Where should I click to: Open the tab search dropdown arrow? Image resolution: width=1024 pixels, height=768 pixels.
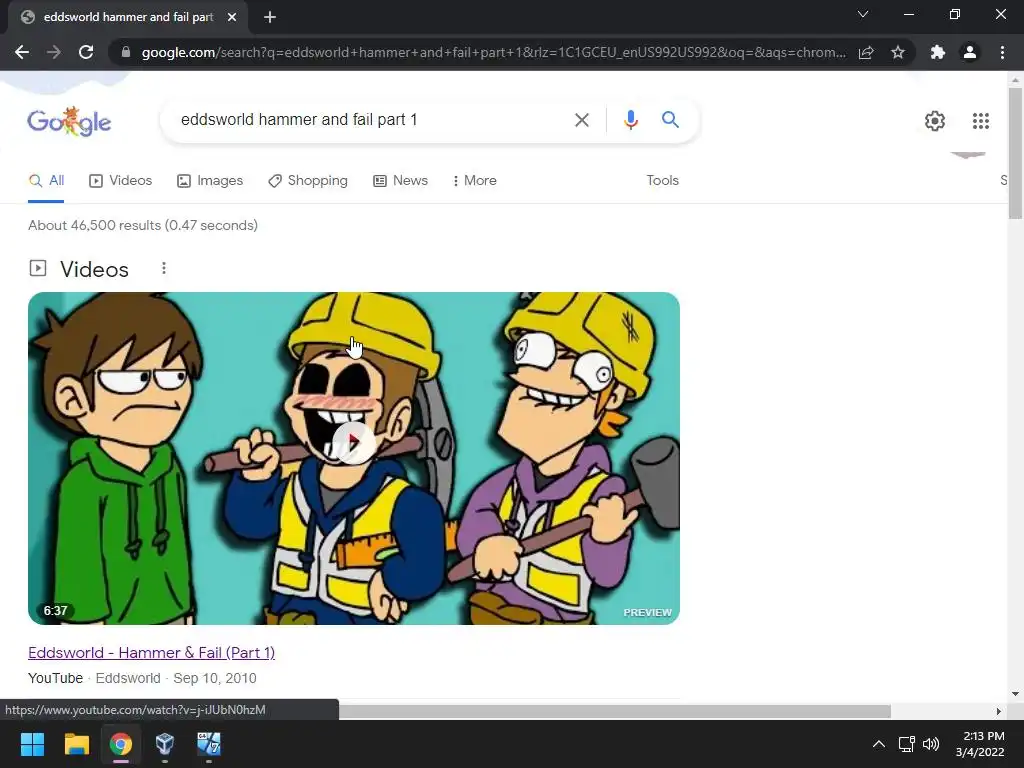coord(863,14)
